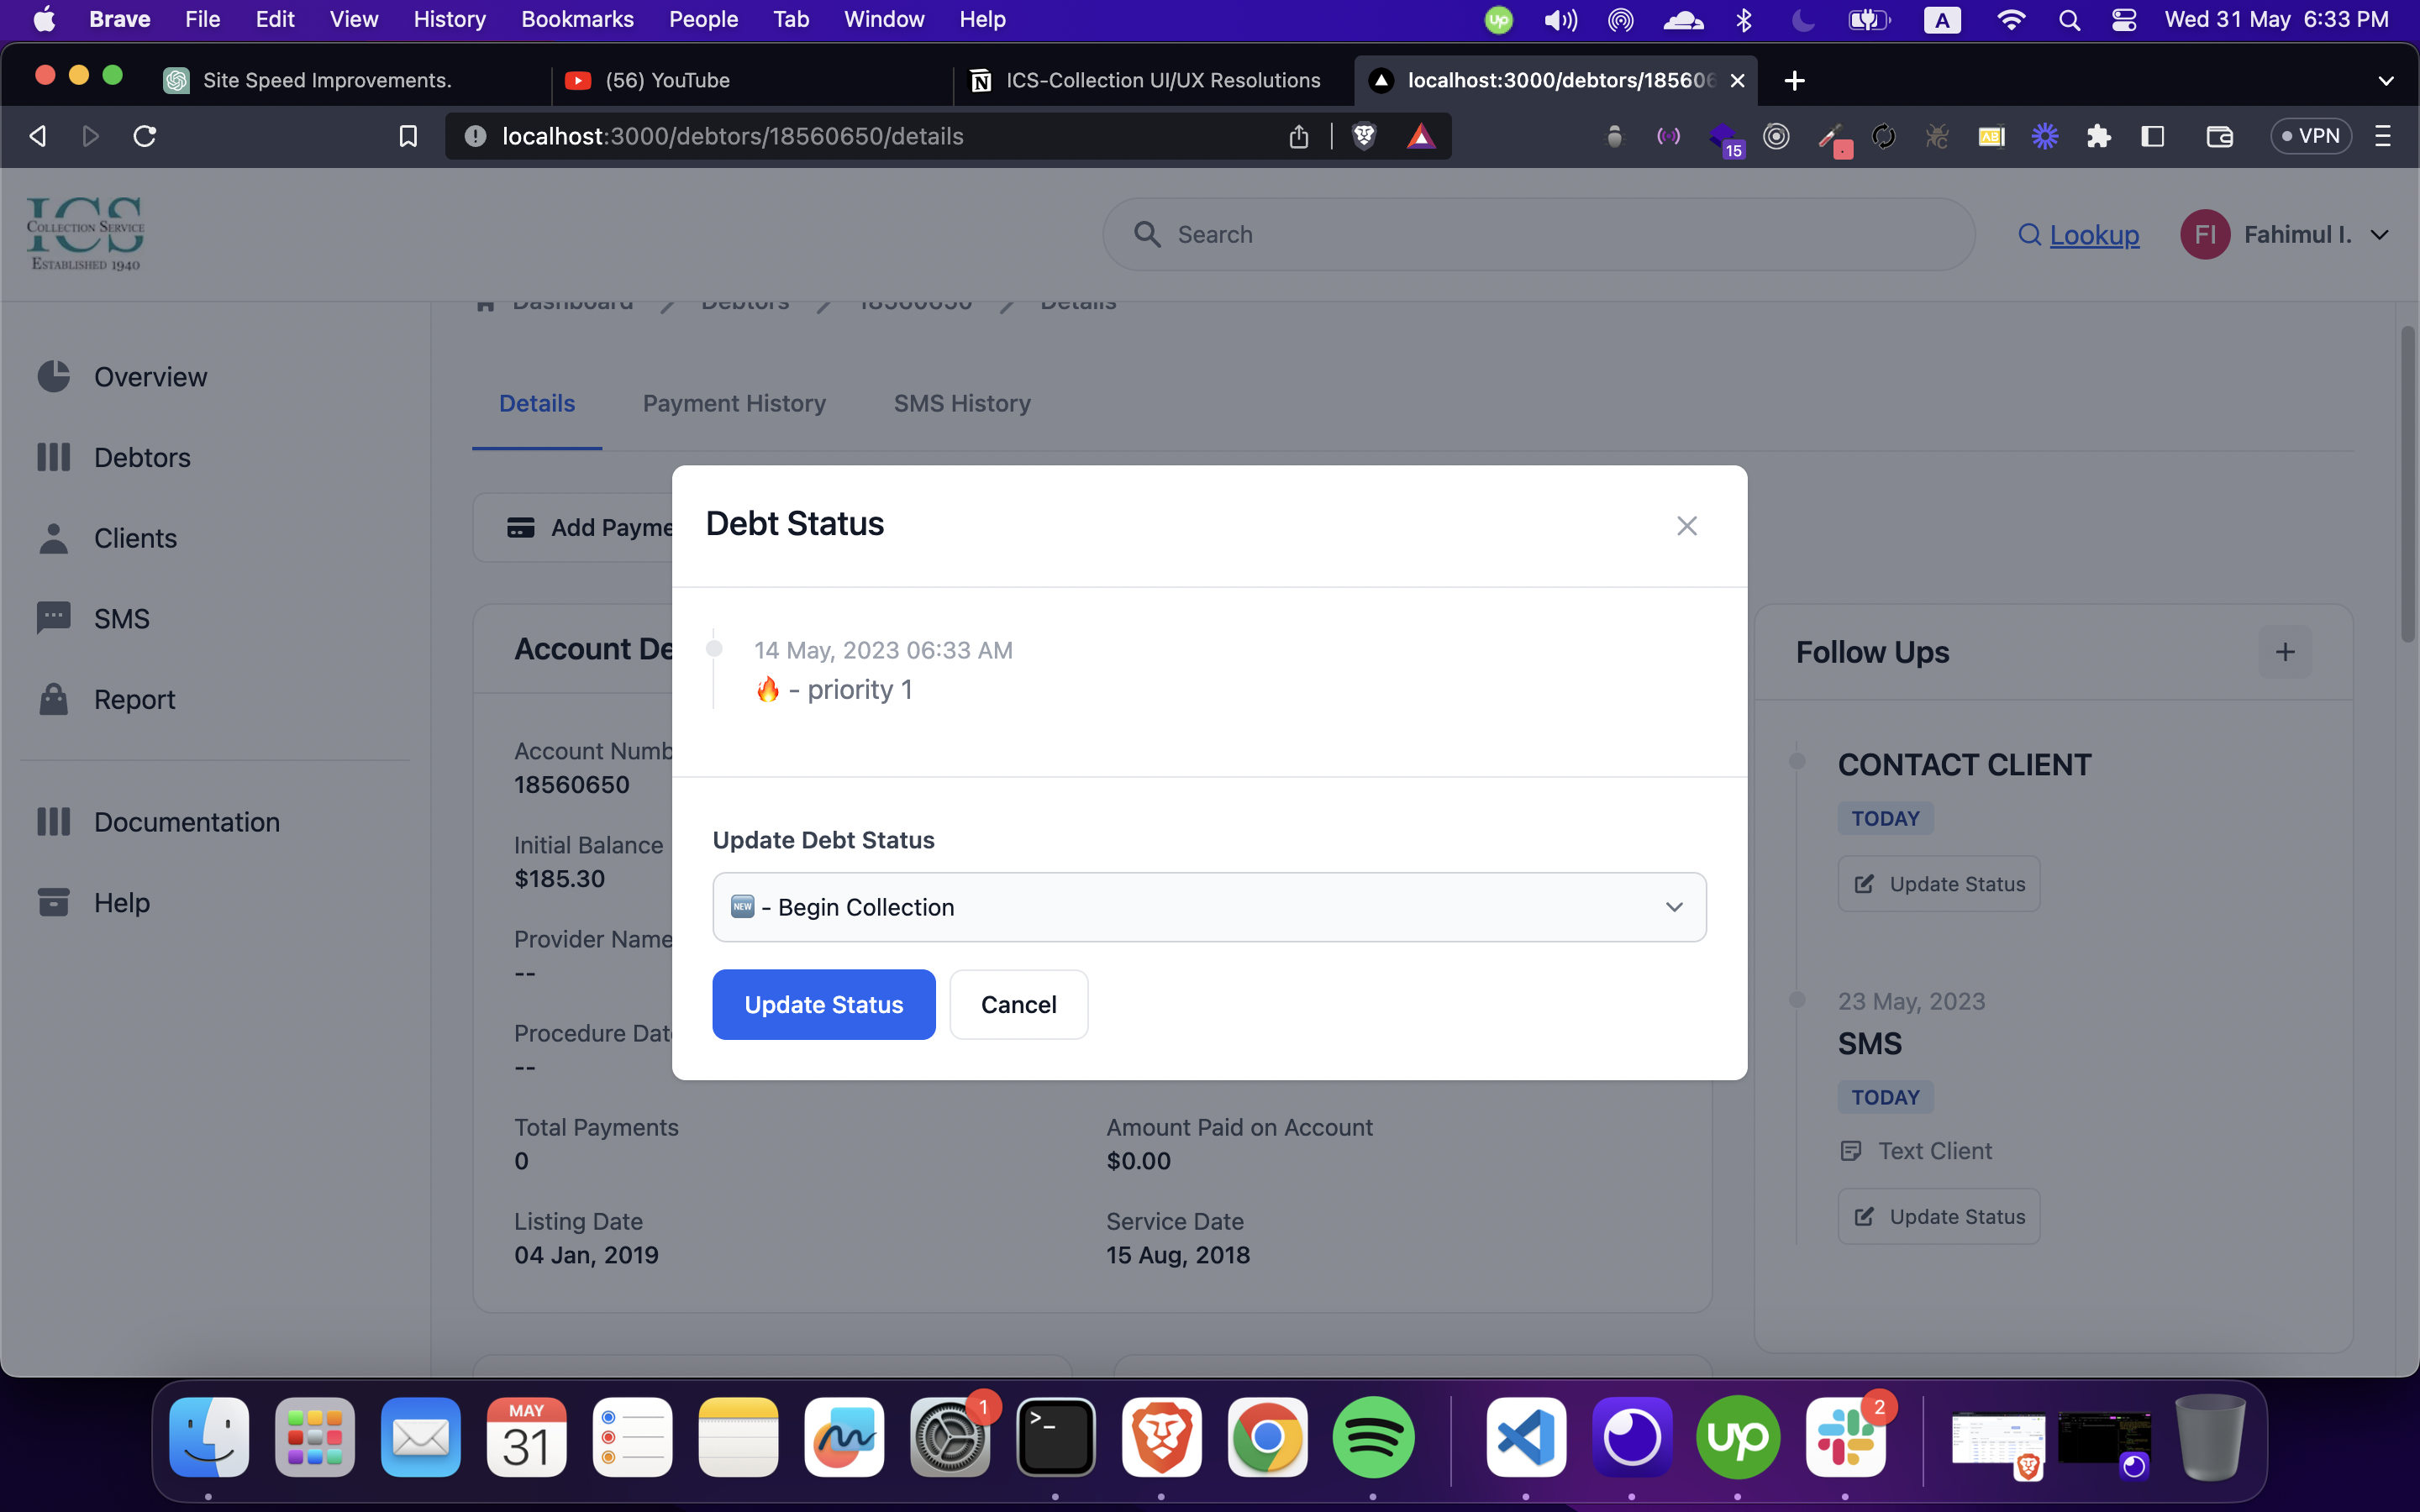Toggle the VPN button in Brave toolbar

(x=2310, y=136)
